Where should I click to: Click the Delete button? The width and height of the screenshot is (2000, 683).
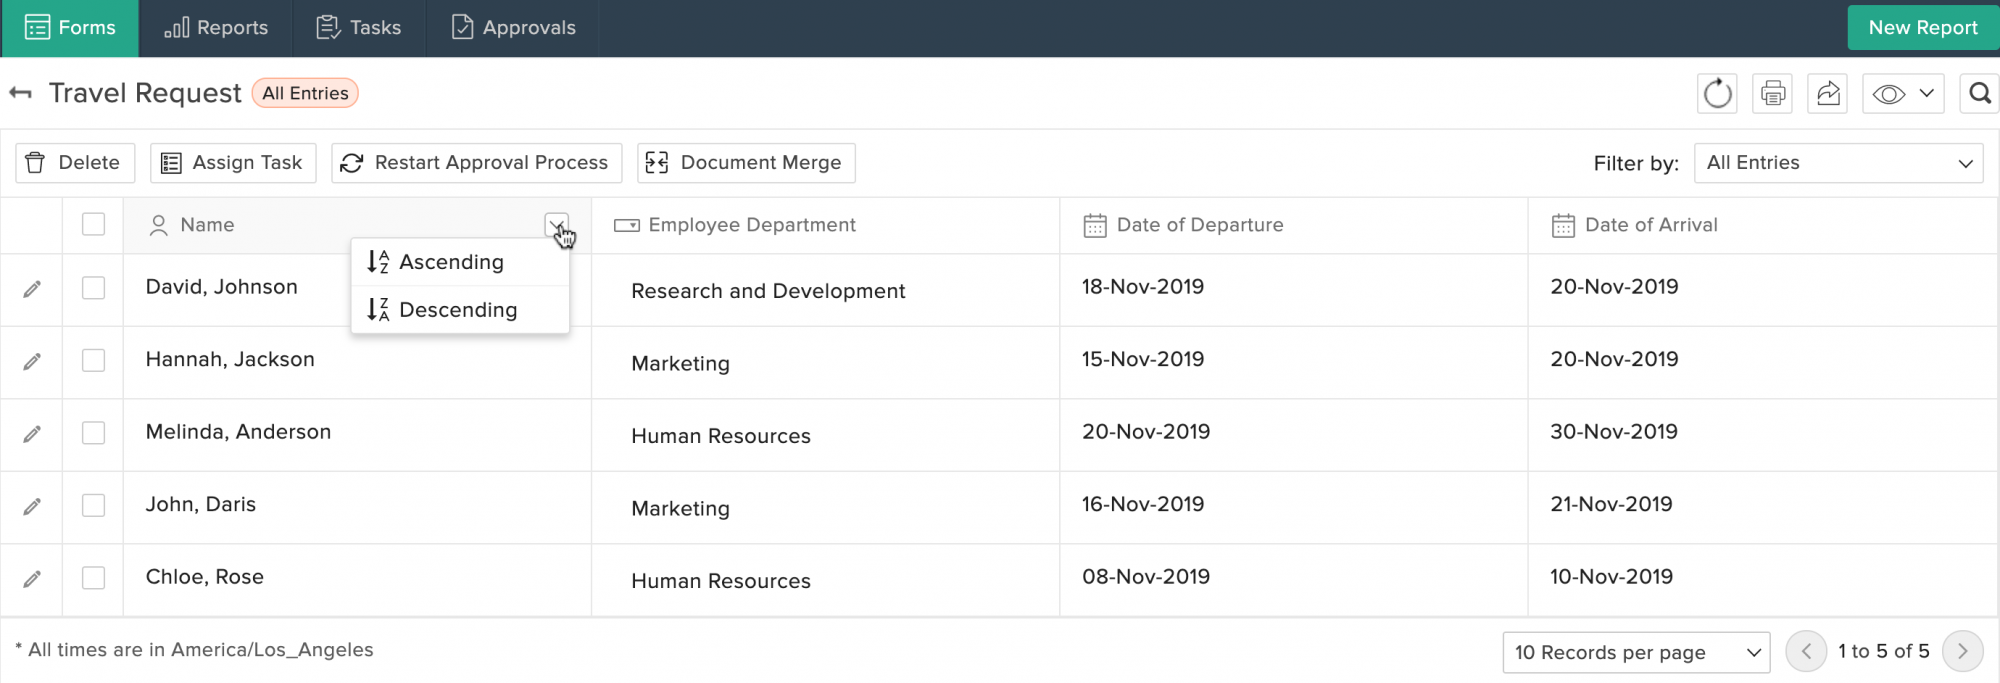[x=75, y=163]
